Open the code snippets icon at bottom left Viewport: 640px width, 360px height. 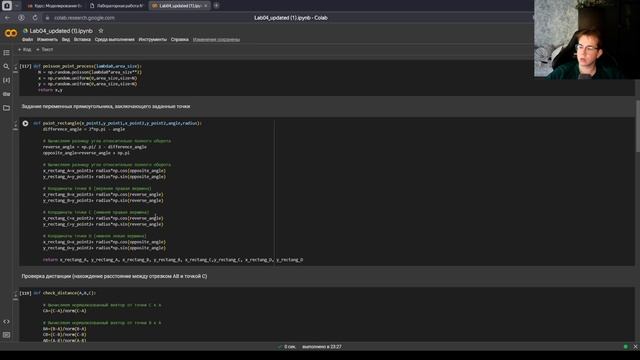click(x=6, y=322)
